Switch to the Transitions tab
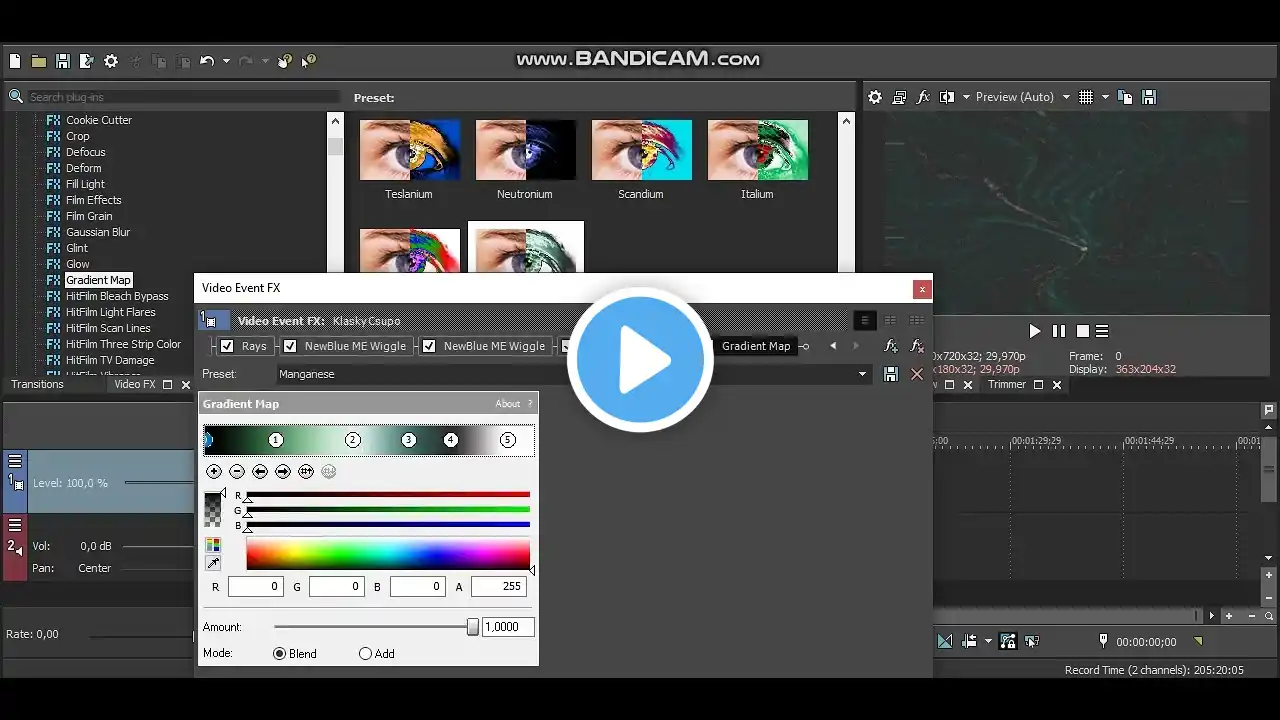Screen dimensions: 1280x720 (x=37, y=384)
